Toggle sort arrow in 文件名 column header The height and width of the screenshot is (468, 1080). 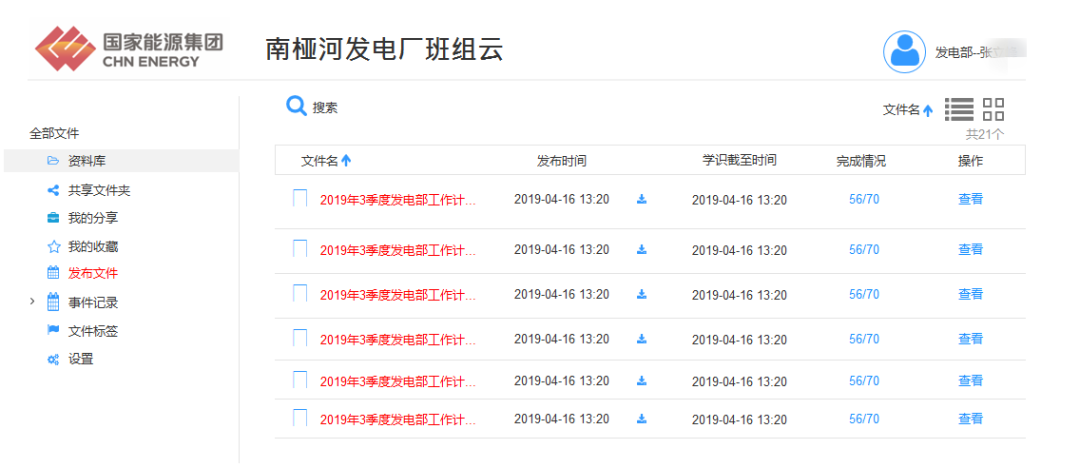(346, 160)
